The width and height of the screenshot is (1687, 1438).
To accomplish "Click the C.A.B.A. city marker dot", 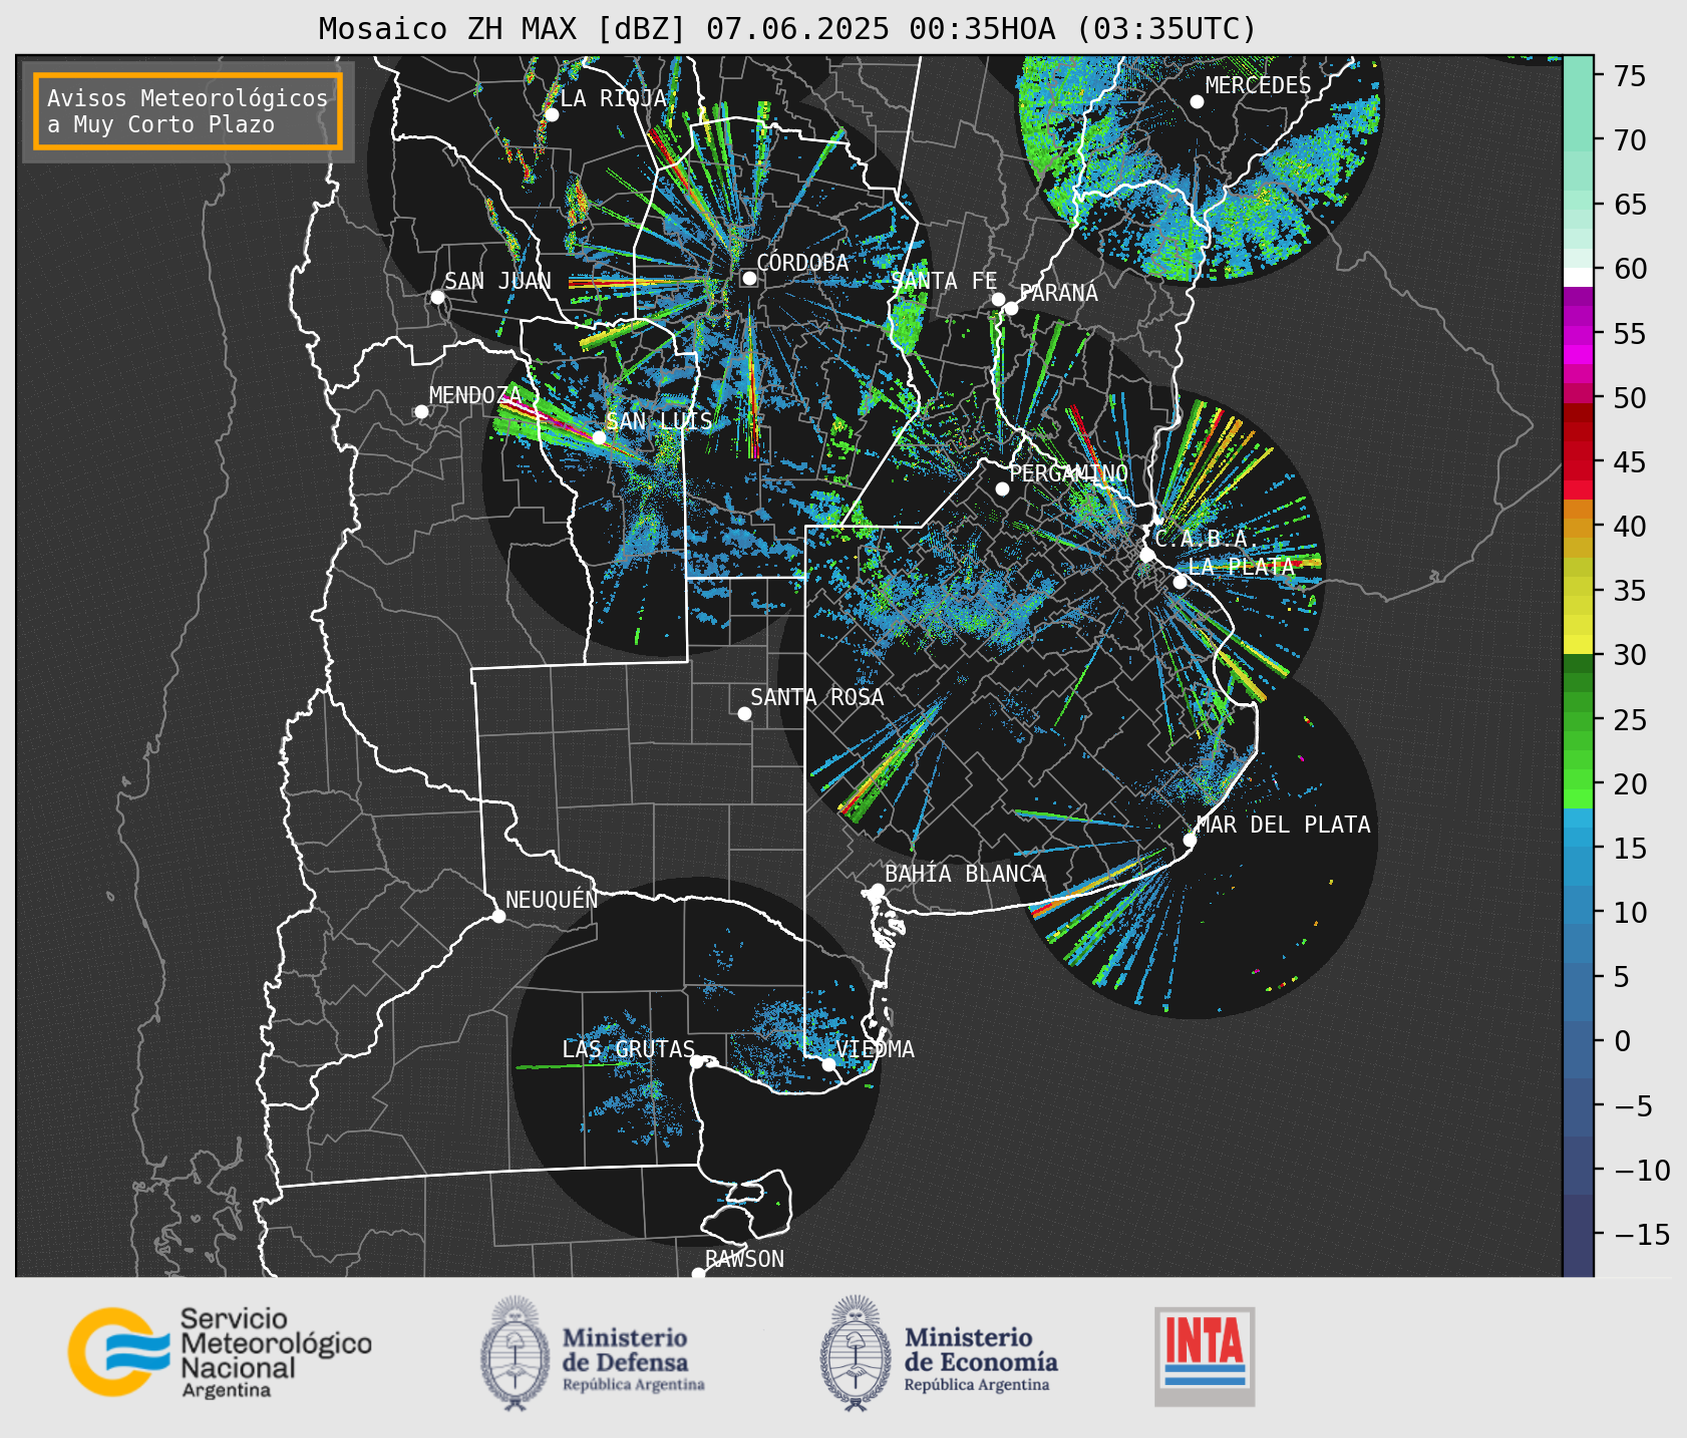I will [1147, 555].
